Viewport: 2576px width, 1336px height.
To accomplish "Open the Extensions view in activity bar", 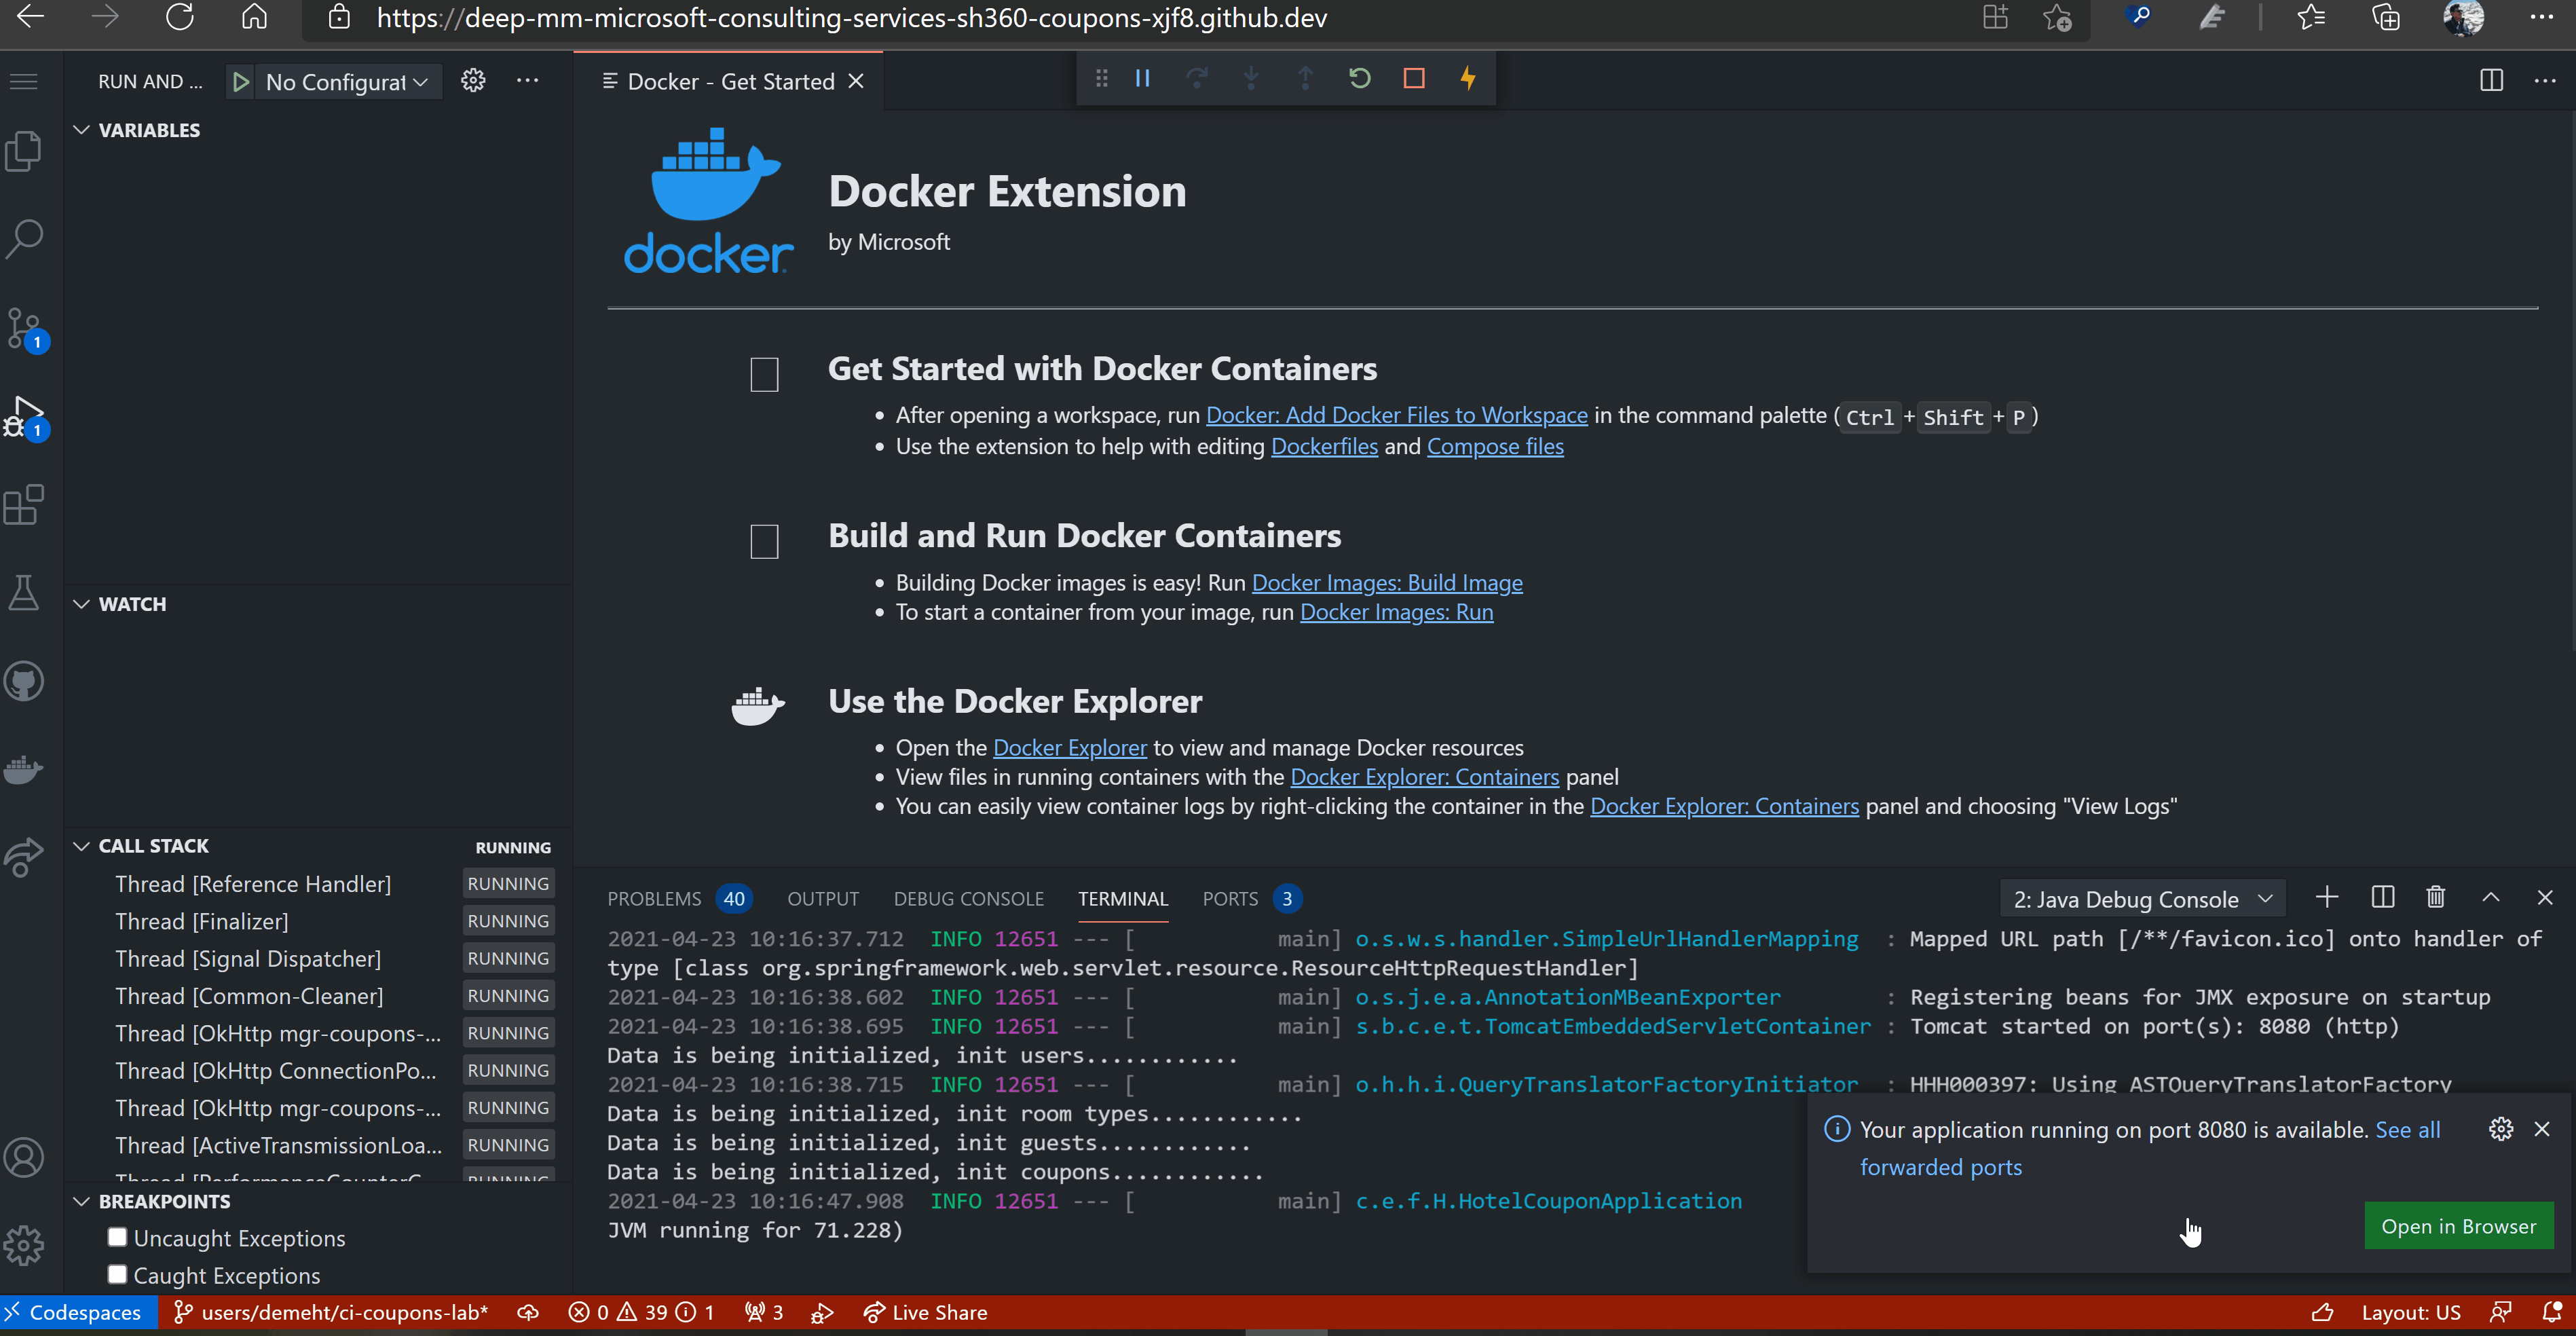I will pos(24,505).
